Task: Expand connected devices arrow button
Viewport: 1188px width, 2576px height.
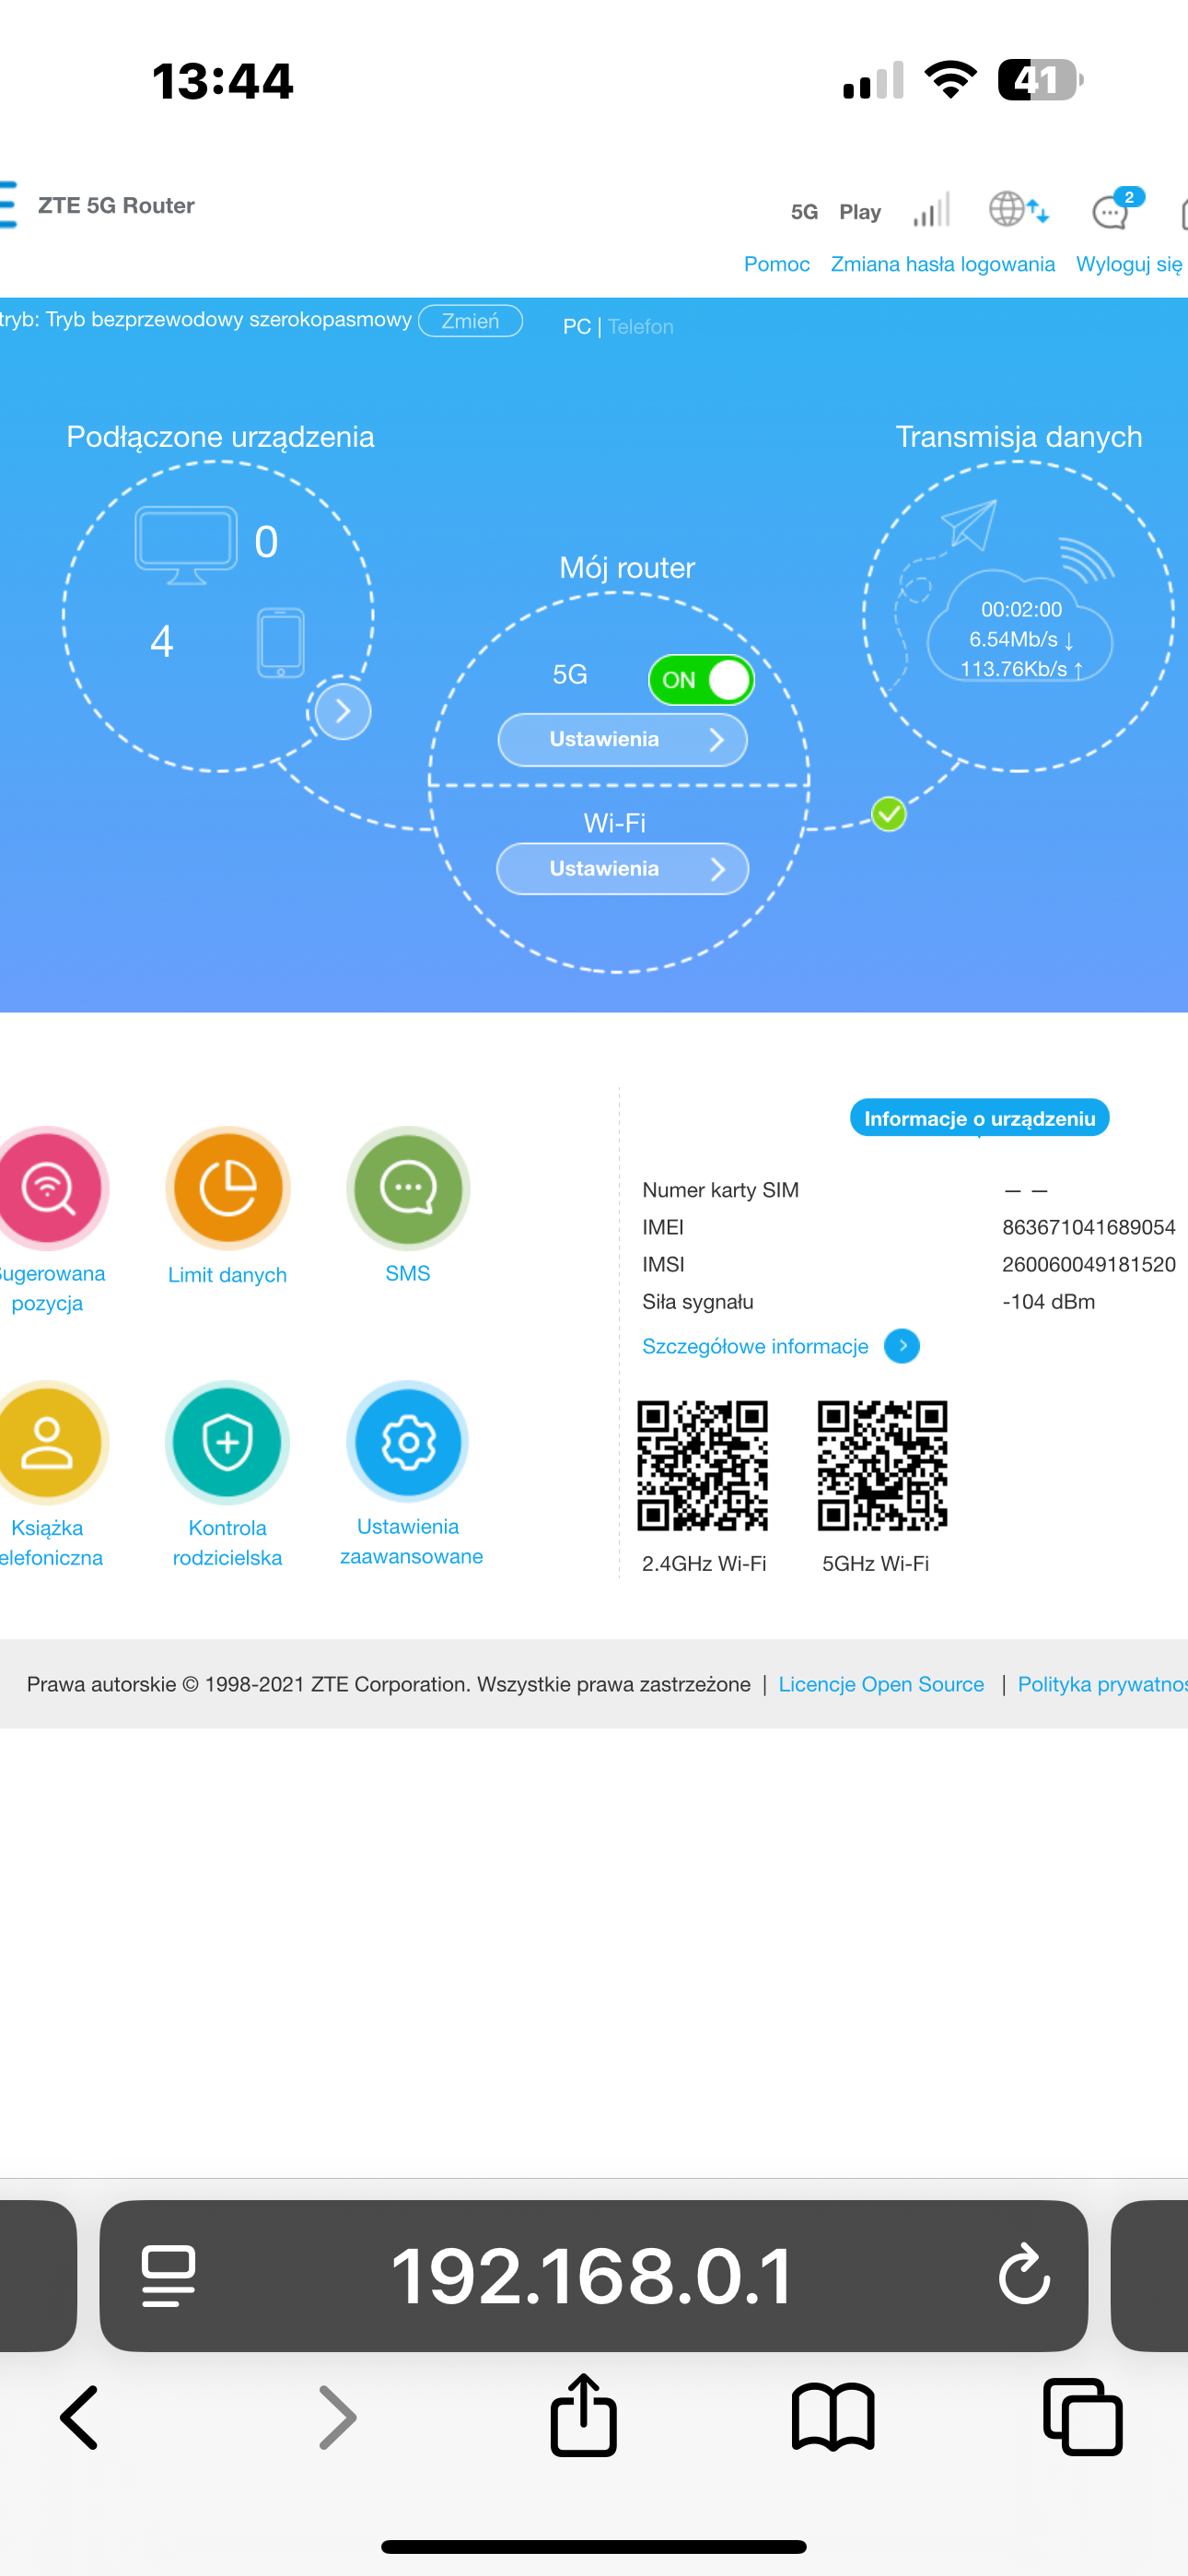Action: [x=343, y=711]
